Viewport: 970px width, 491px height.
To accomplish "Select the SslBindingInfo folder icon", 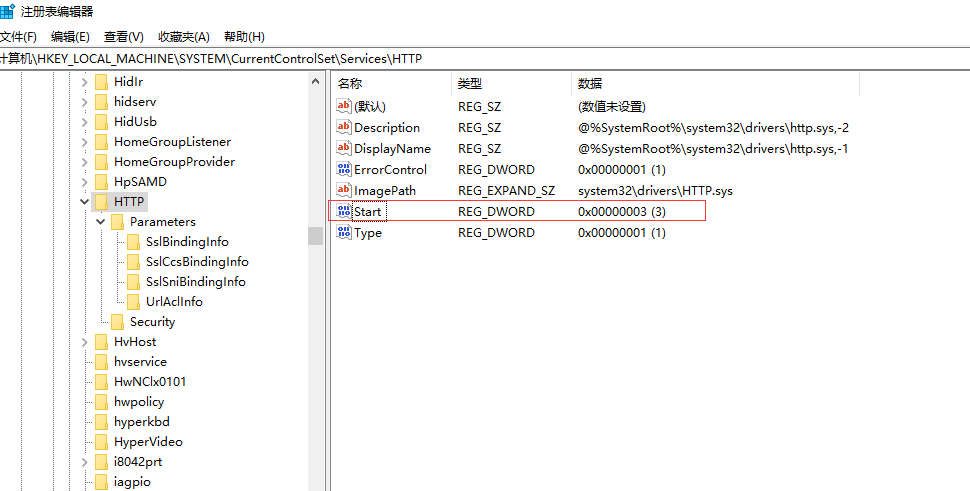I will coord(134,242).
